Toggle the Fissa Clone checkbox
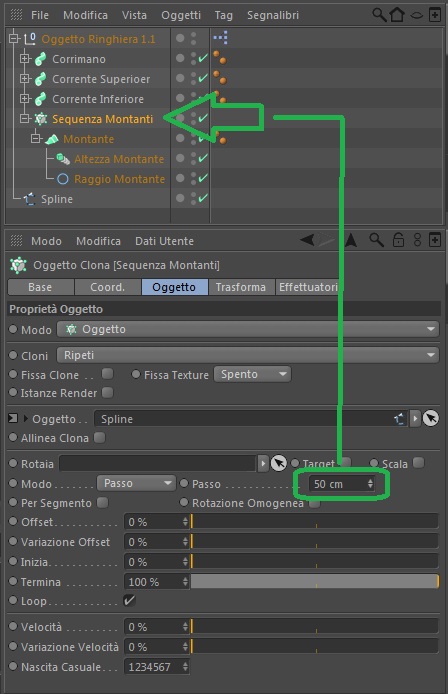The width and height of the screenshot is (448, 694). click(107, 374)
